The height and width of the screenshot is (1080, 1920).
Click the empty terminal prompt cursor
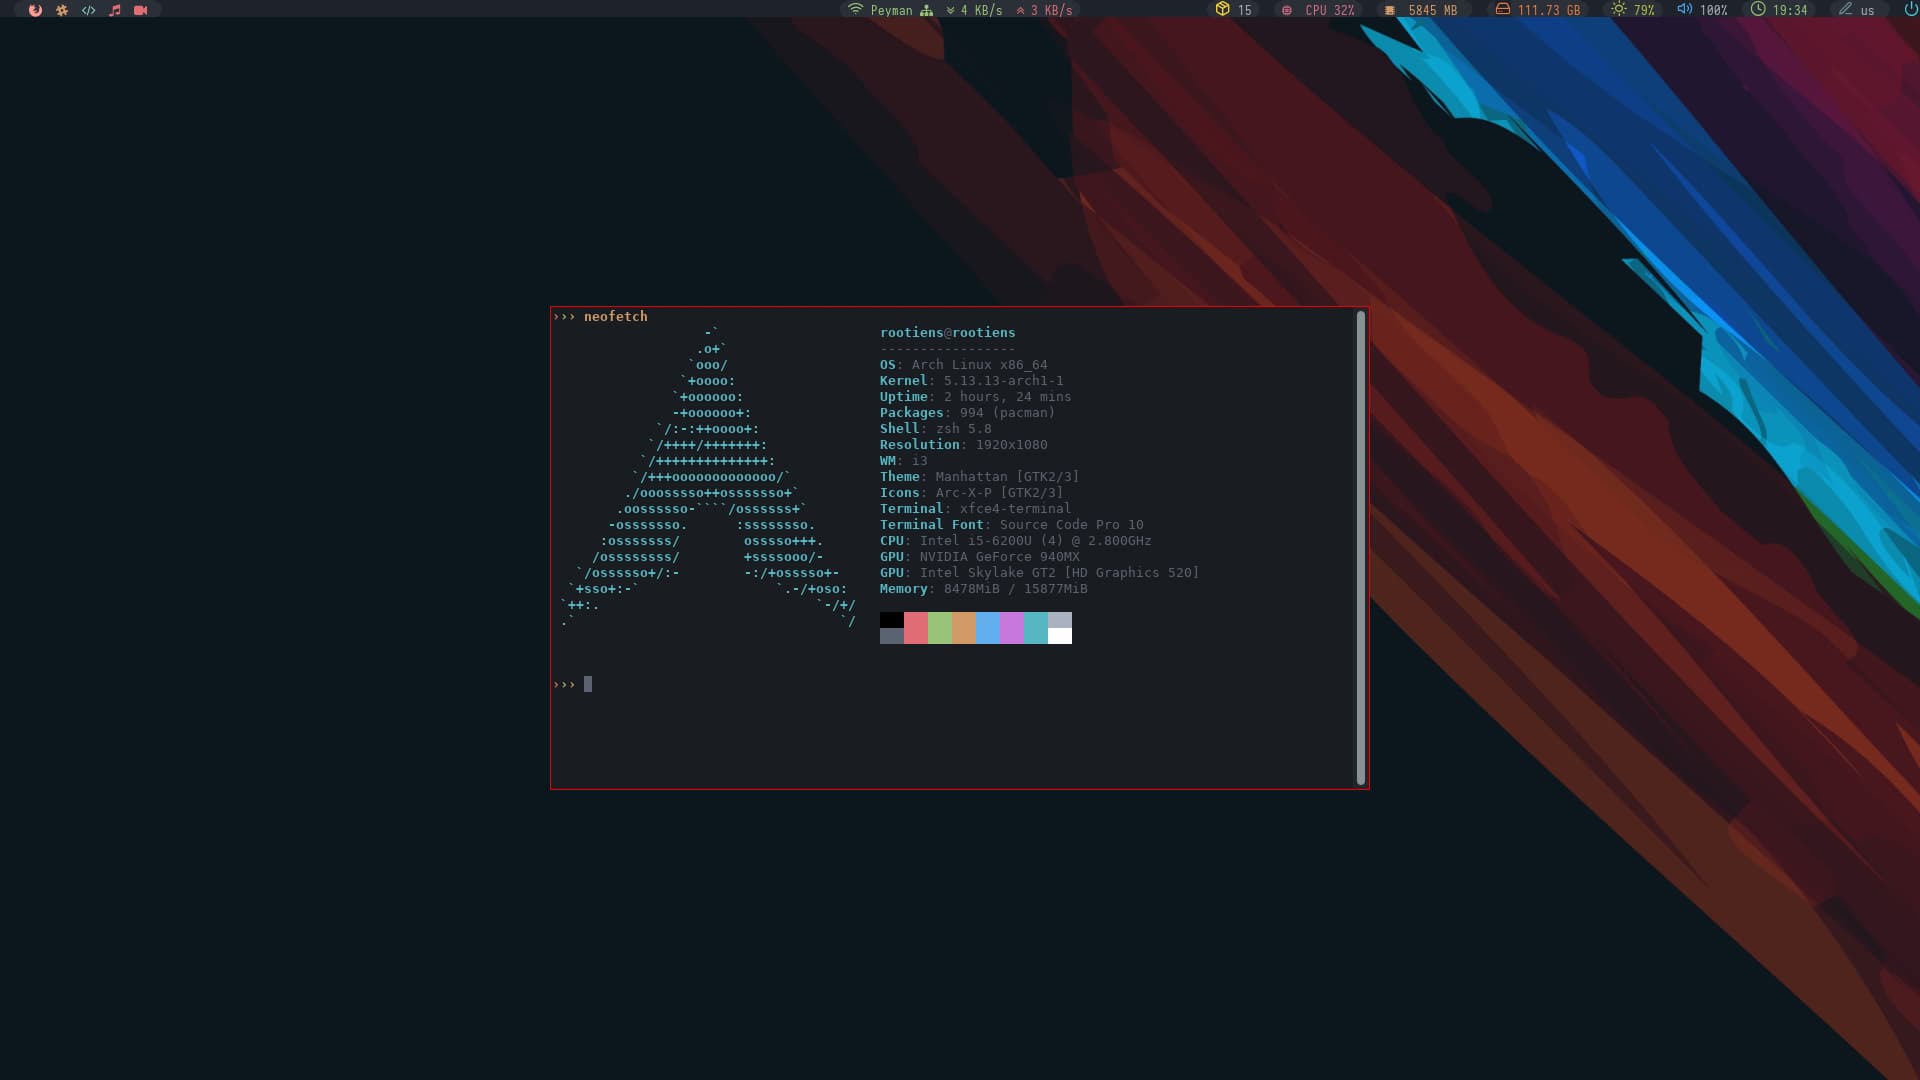click(x=588, y=684)
